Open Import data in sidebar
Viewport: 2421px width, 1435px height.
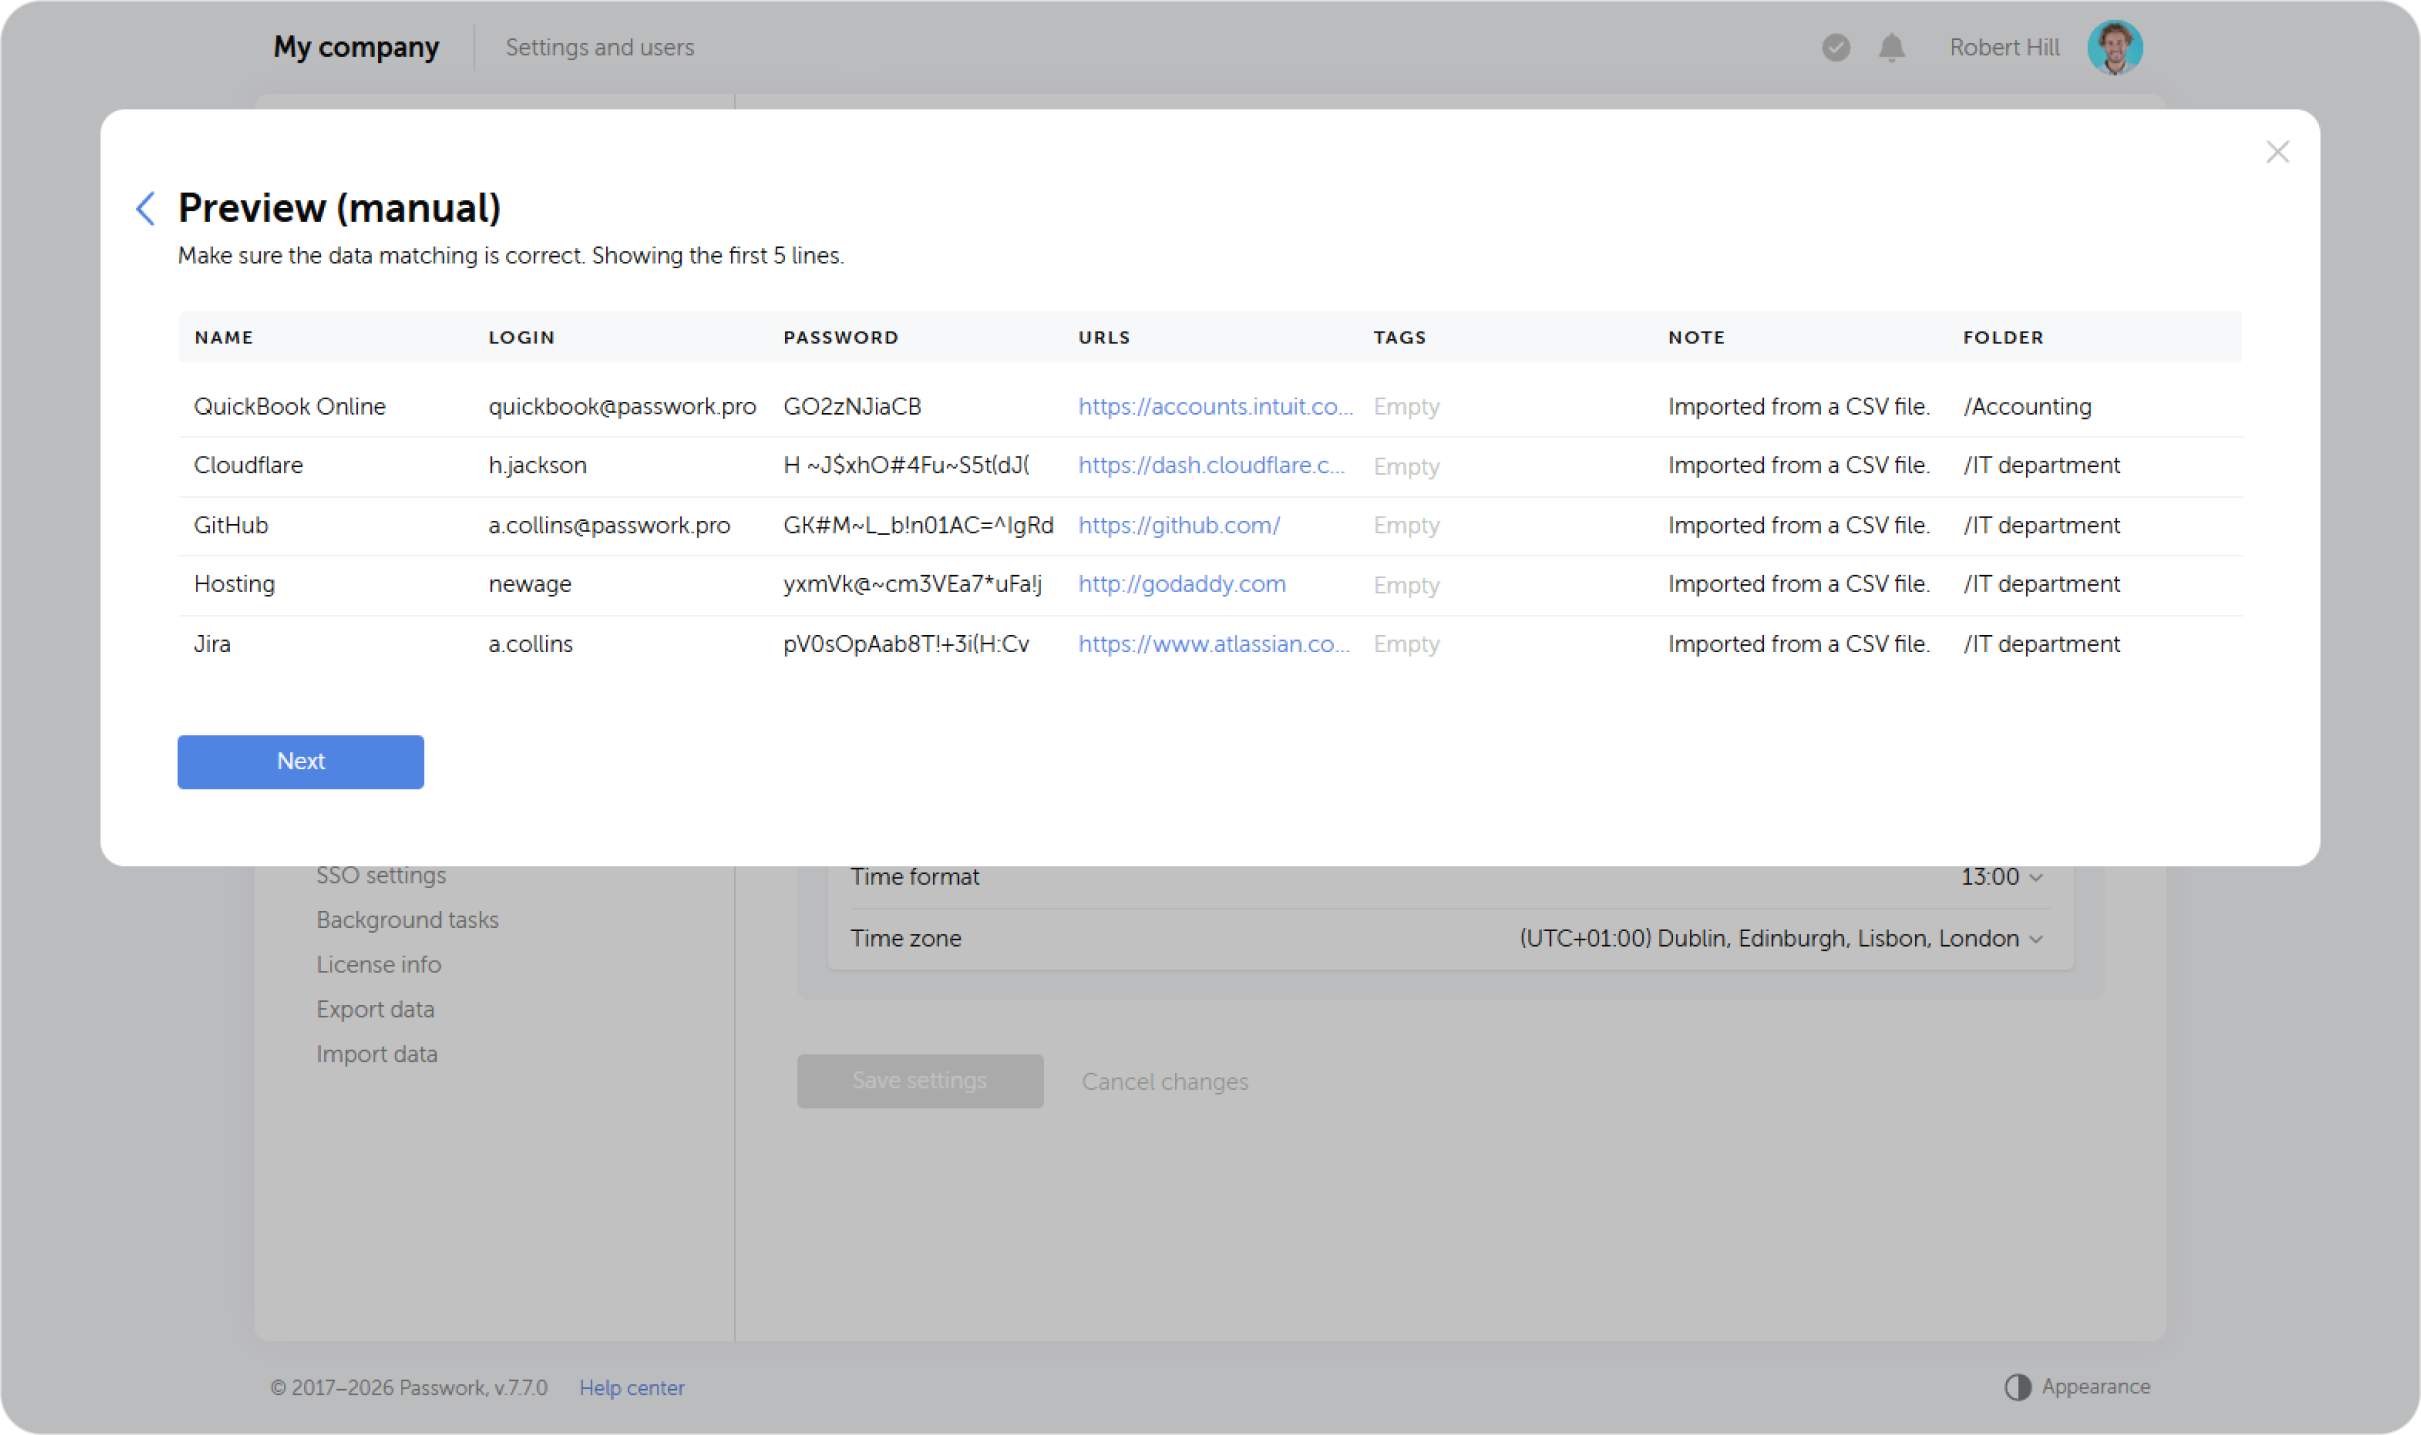(x=376, y=1054)
